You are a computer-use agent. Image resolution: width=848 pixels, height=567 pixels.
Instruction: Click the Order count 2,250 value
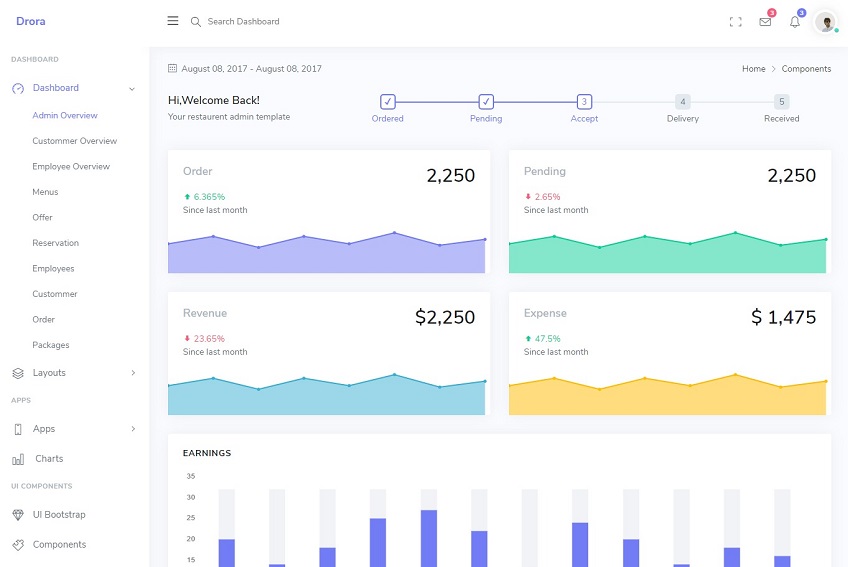[x=450, y=175]
